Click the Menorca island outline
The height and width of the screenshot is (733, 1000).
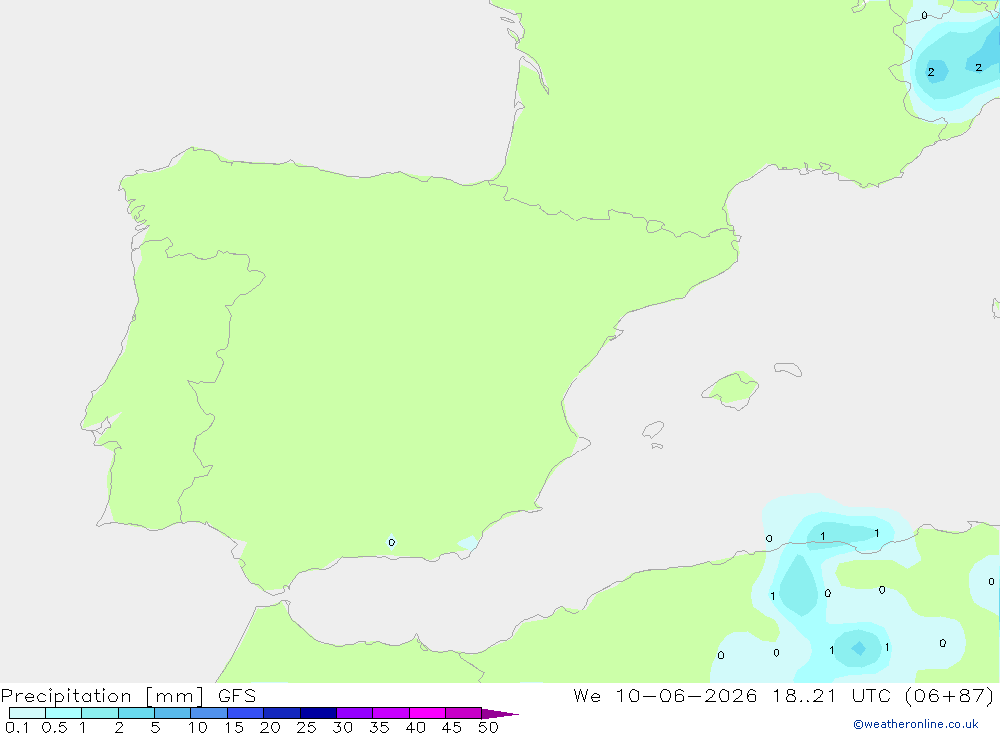pyautogui.click(x=788, y=369)
